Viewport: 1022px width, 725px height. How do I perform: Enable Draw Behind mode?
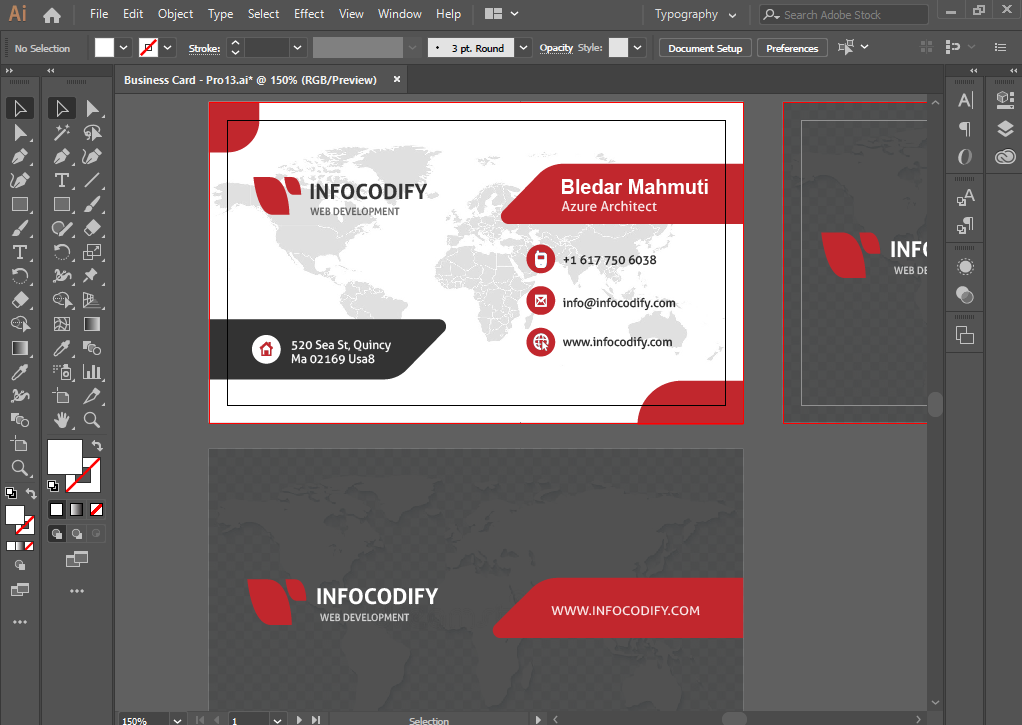[77, 534]
